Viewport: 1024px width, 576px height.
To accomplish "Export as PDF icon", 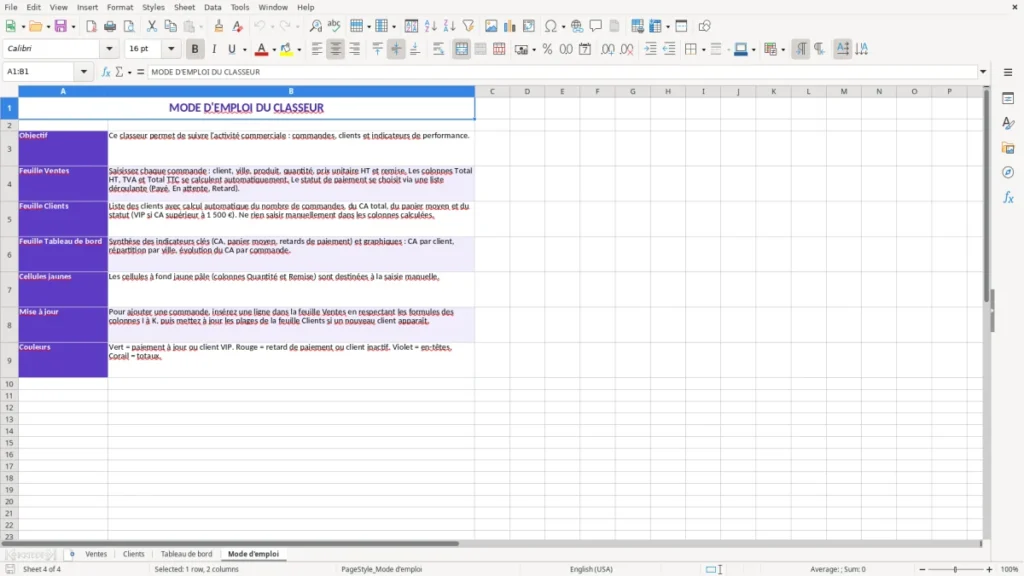I will click(x=91, y=26).
